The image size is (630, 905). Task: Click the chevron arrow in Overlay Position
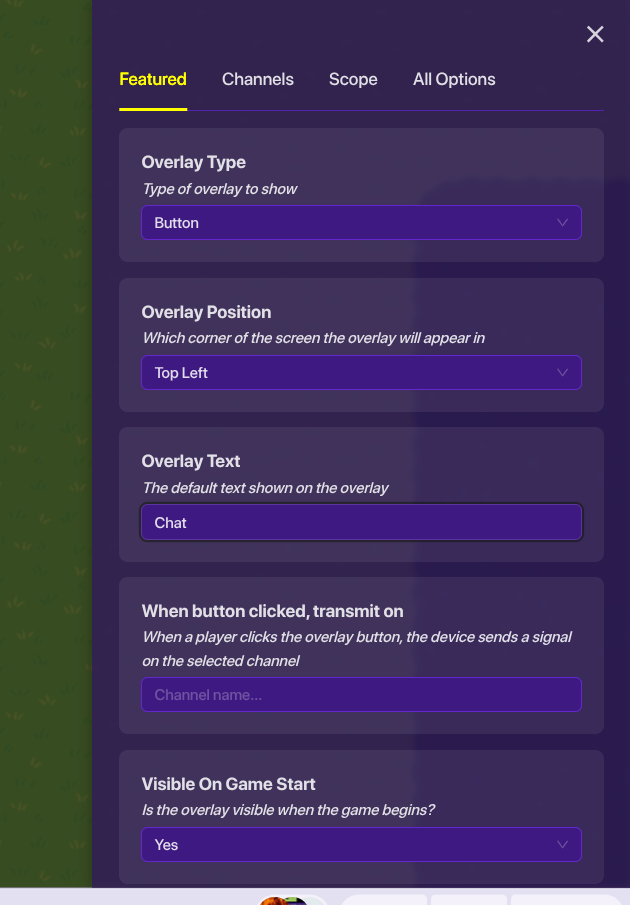tap(562, 373)
